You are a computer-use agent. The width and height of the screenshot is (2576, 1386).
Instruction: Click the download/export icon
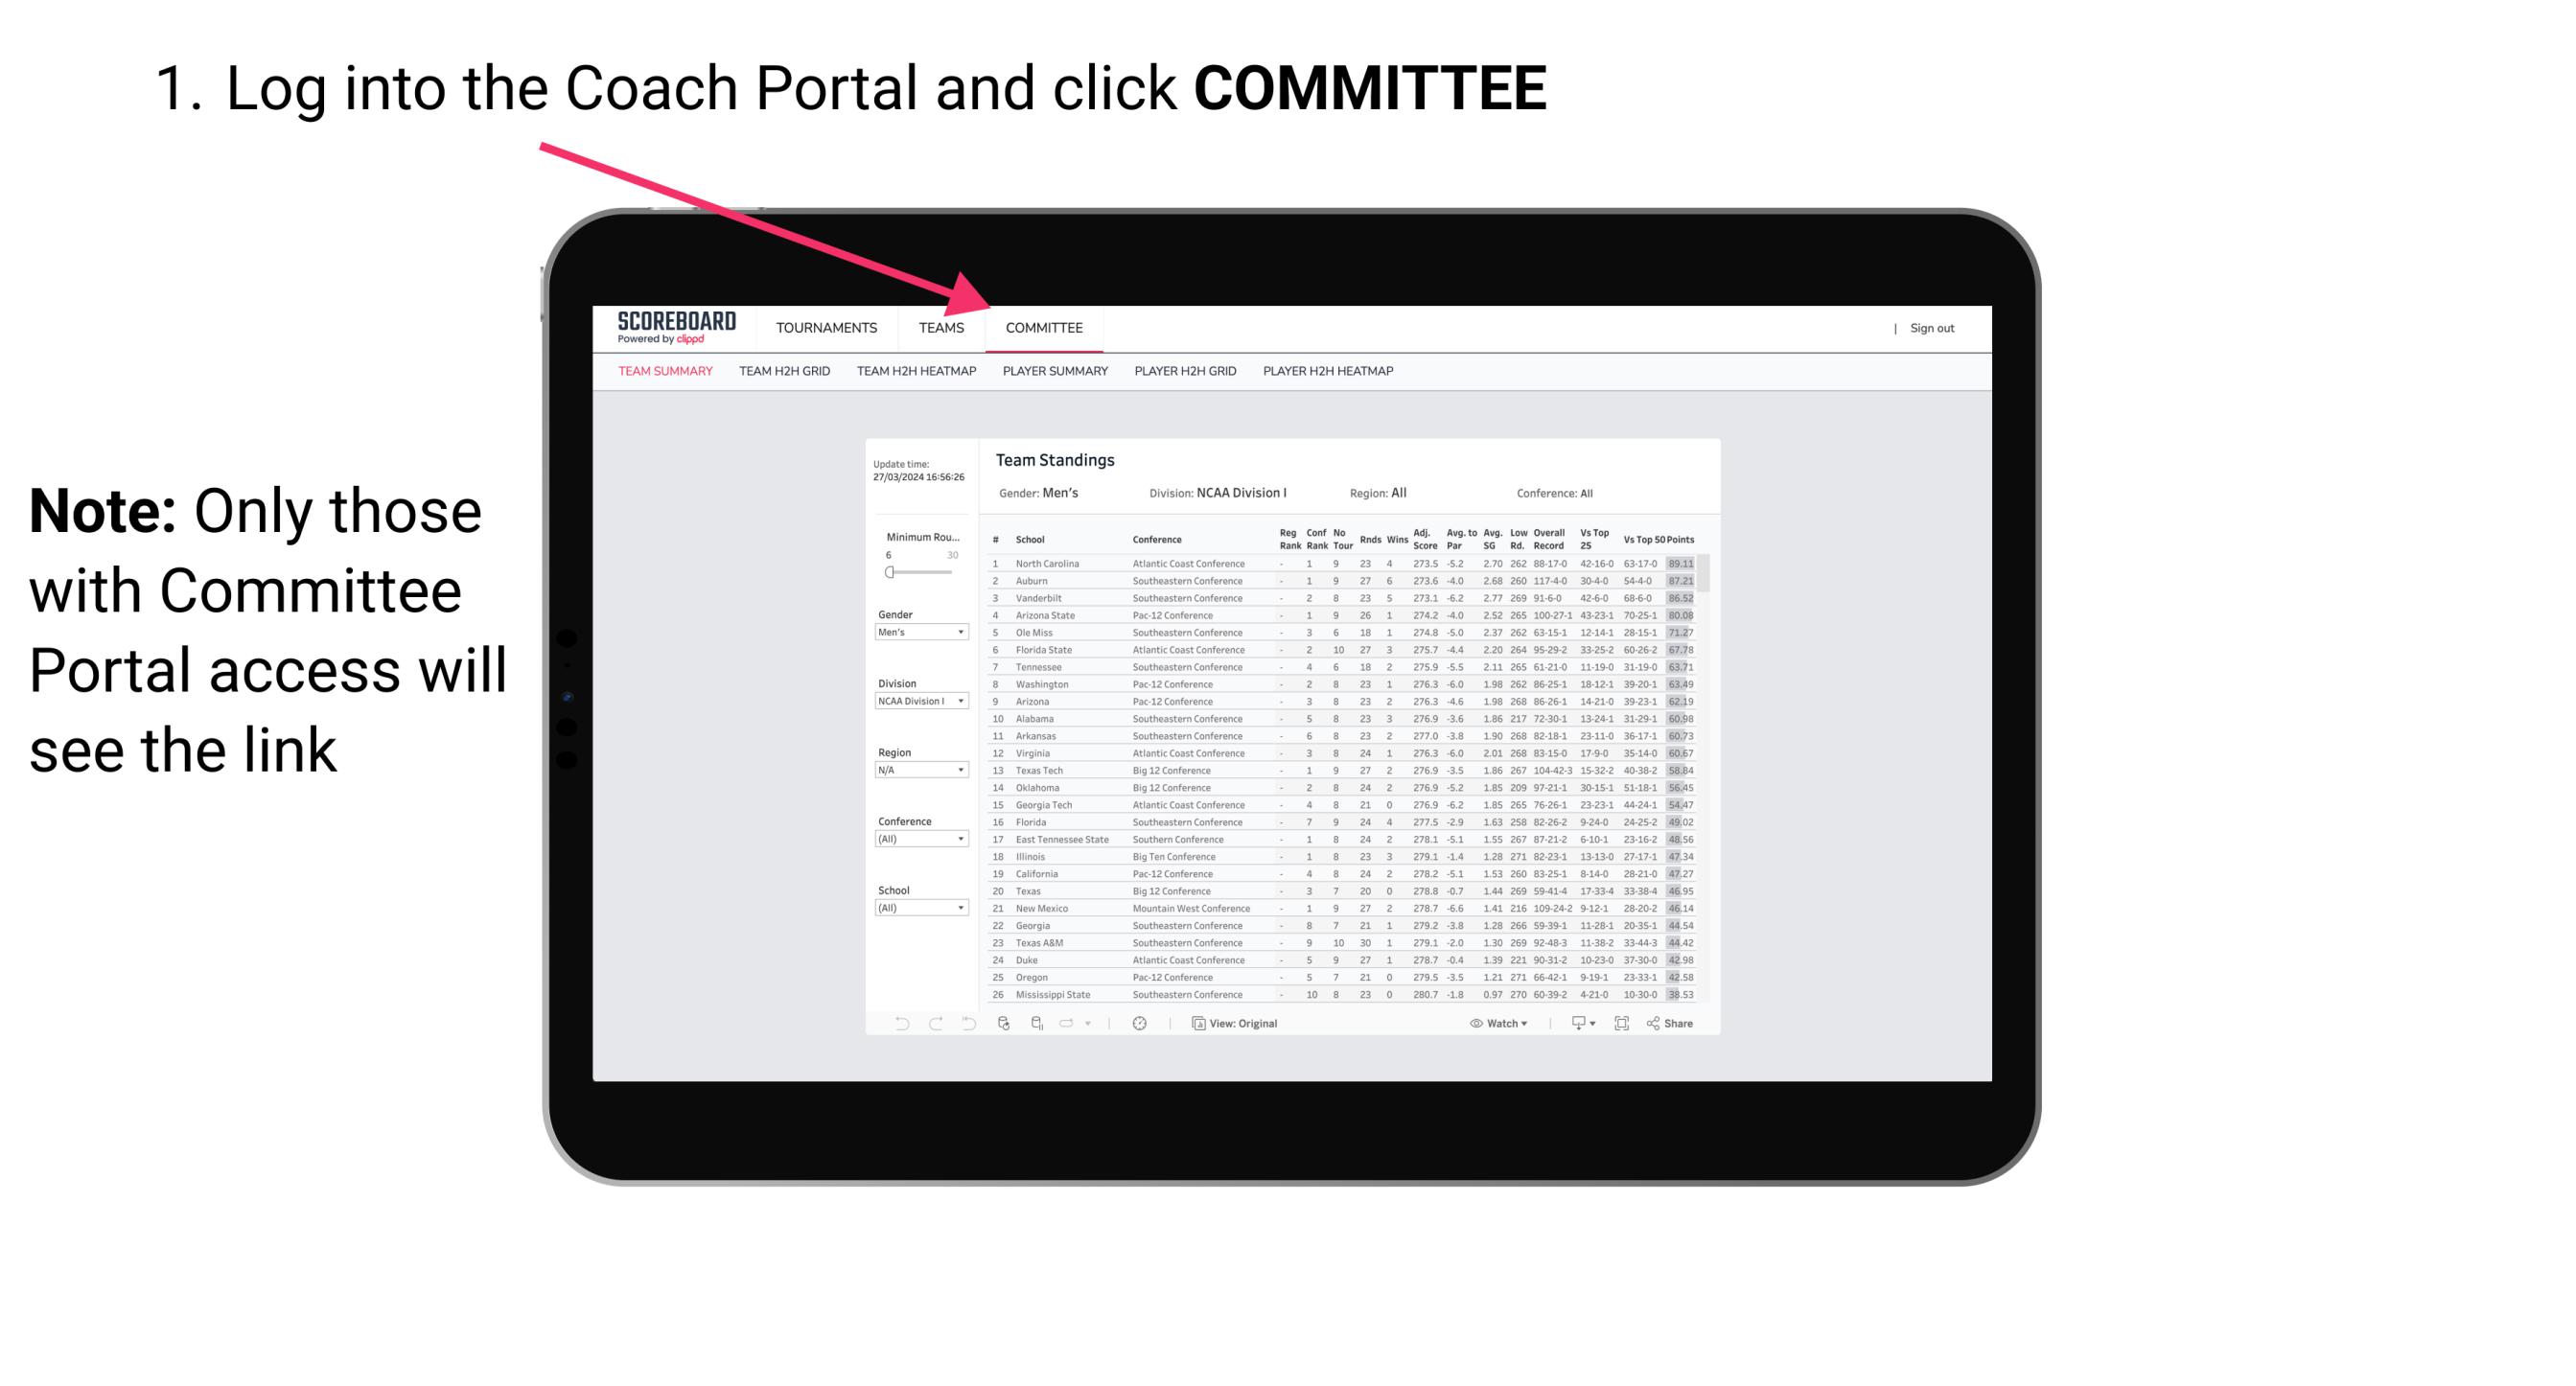click(x=1574, y=1024)
